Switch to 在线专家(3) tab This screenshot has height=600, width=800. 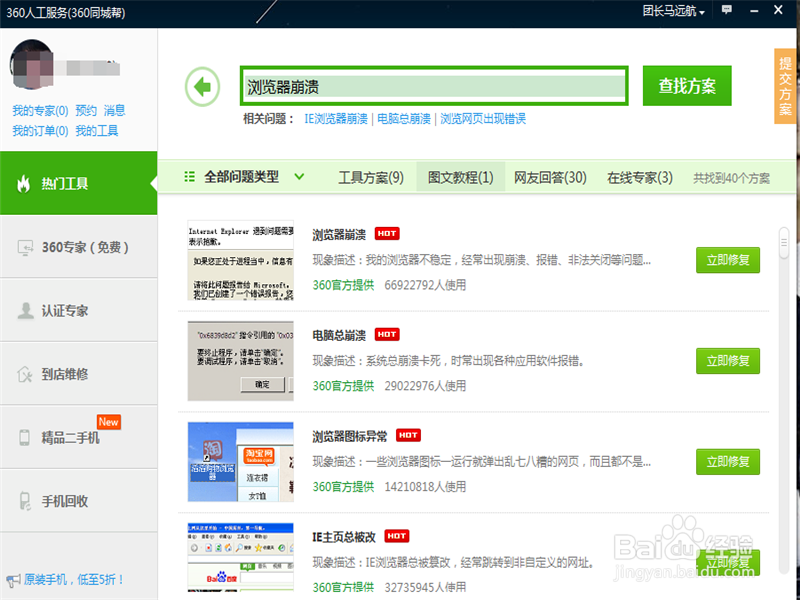click(x=640, y=178)
